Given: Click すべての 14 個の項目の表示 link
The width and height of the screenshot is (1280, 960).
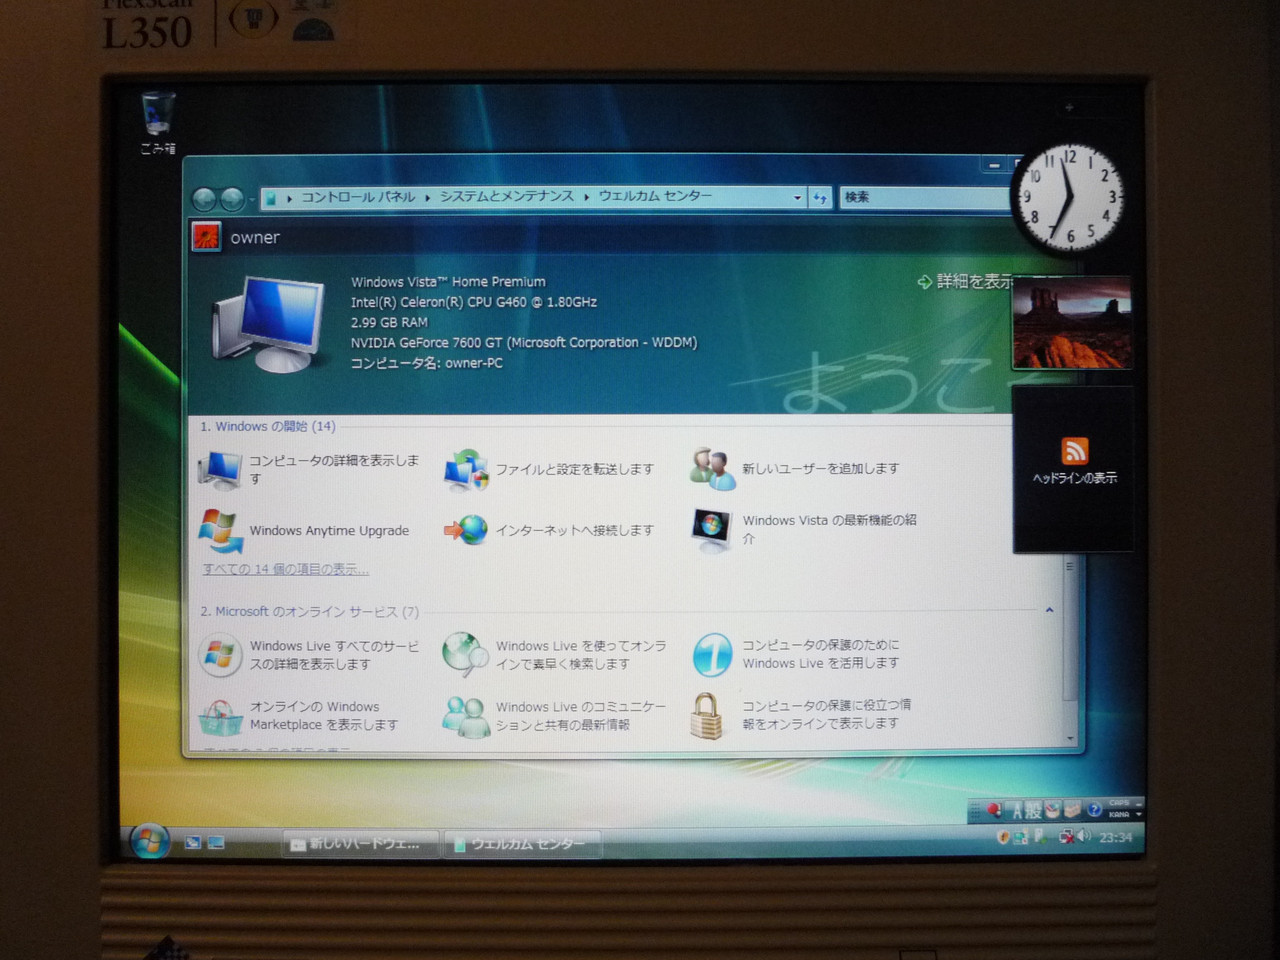Looking at the screenshot, I should pyautogui.click(x=286, y=569).
